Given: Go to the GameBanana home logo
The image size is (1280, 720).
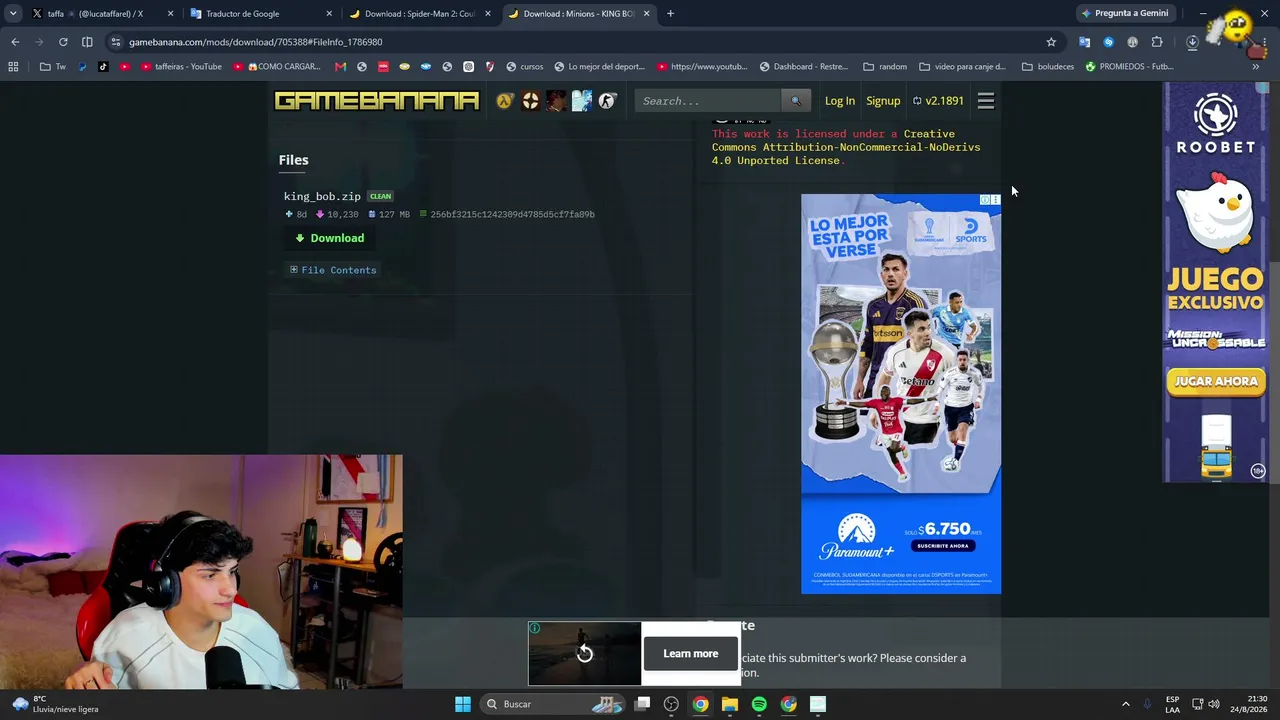Looking at the screenshot, I should coord(377,101).
